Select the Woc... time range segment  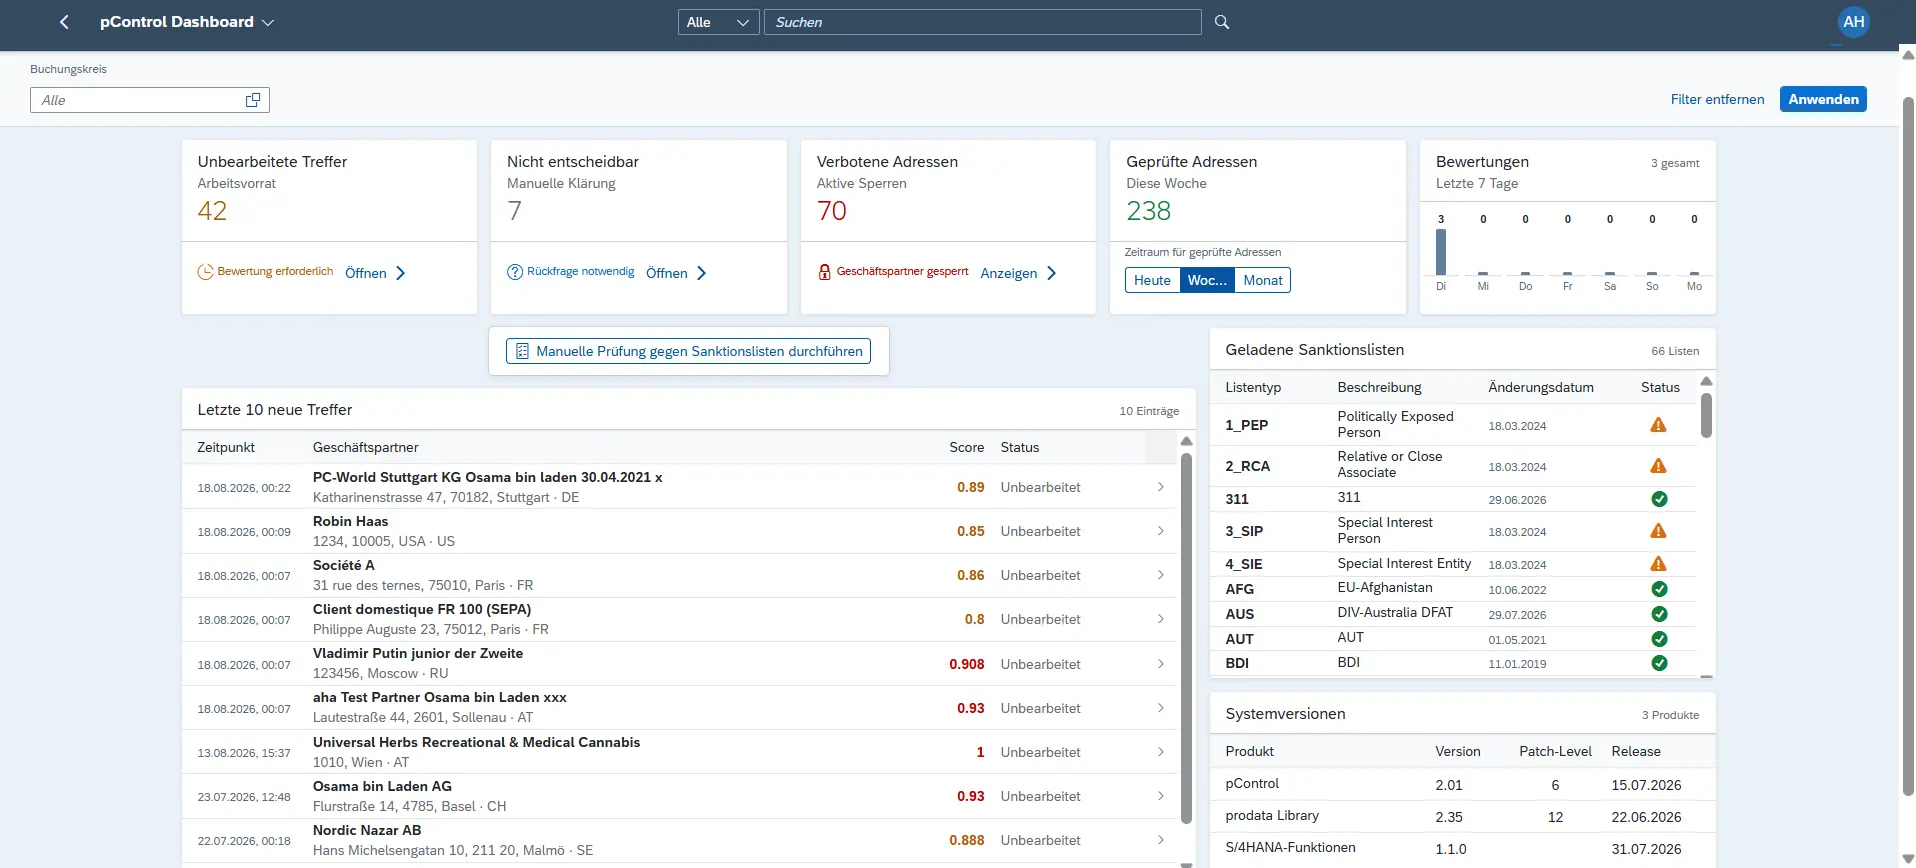1207,280
